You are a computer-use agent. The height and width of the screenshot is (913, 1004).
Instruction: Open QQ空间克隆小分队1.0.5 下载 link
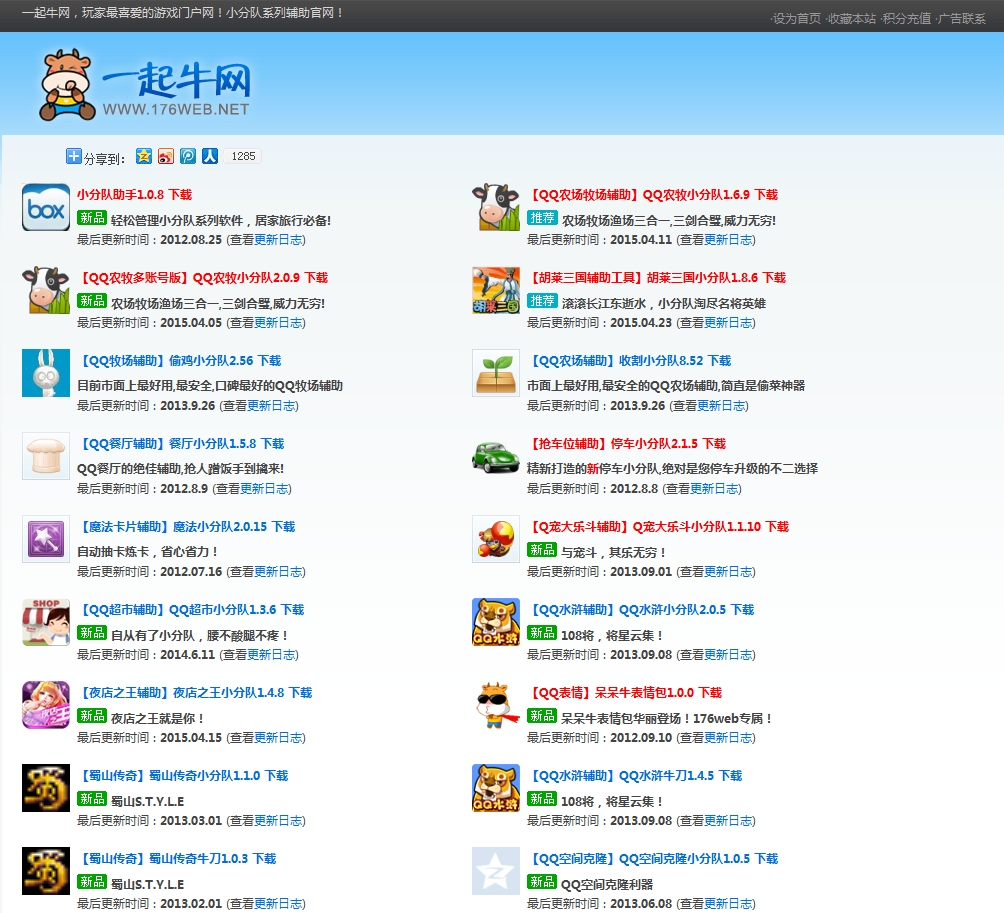coord(652,859)
